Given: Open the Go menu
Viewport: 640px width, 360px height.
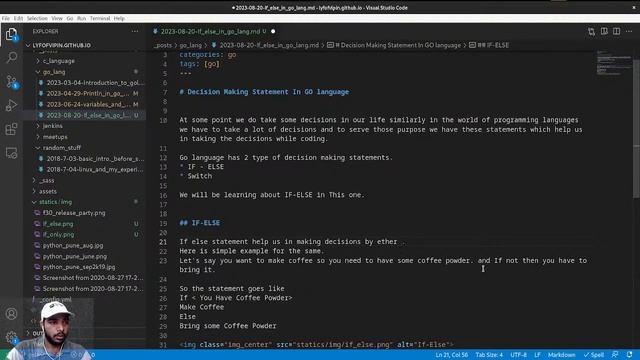Looking at the screenshot, I should [70, 18].
